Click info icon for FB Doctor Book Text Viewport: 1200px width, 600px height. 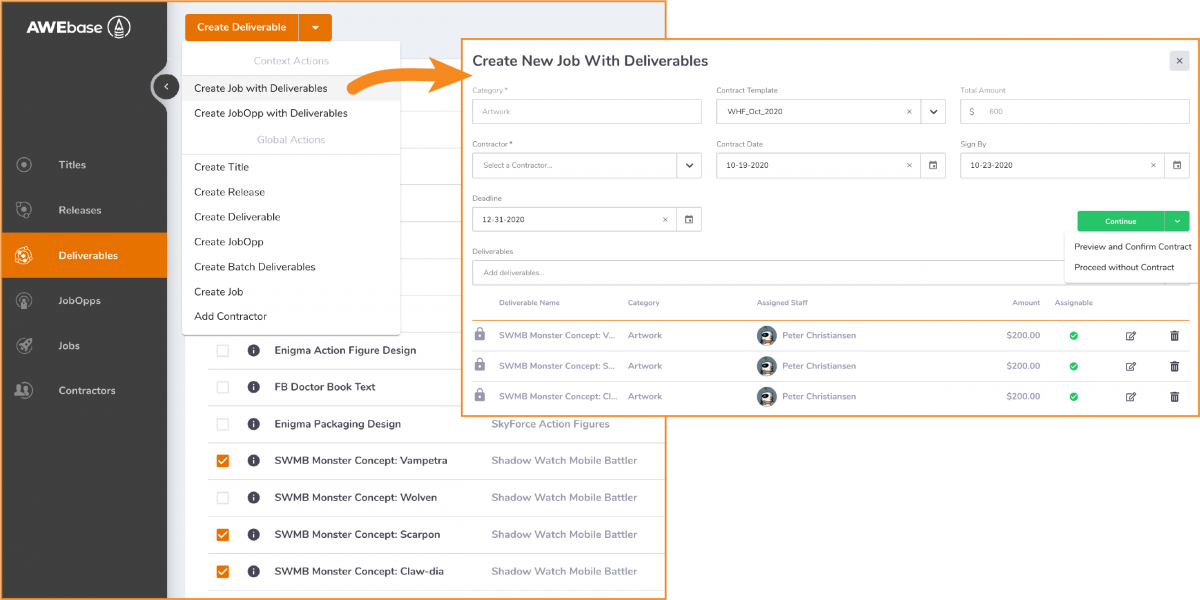(254, 387)
